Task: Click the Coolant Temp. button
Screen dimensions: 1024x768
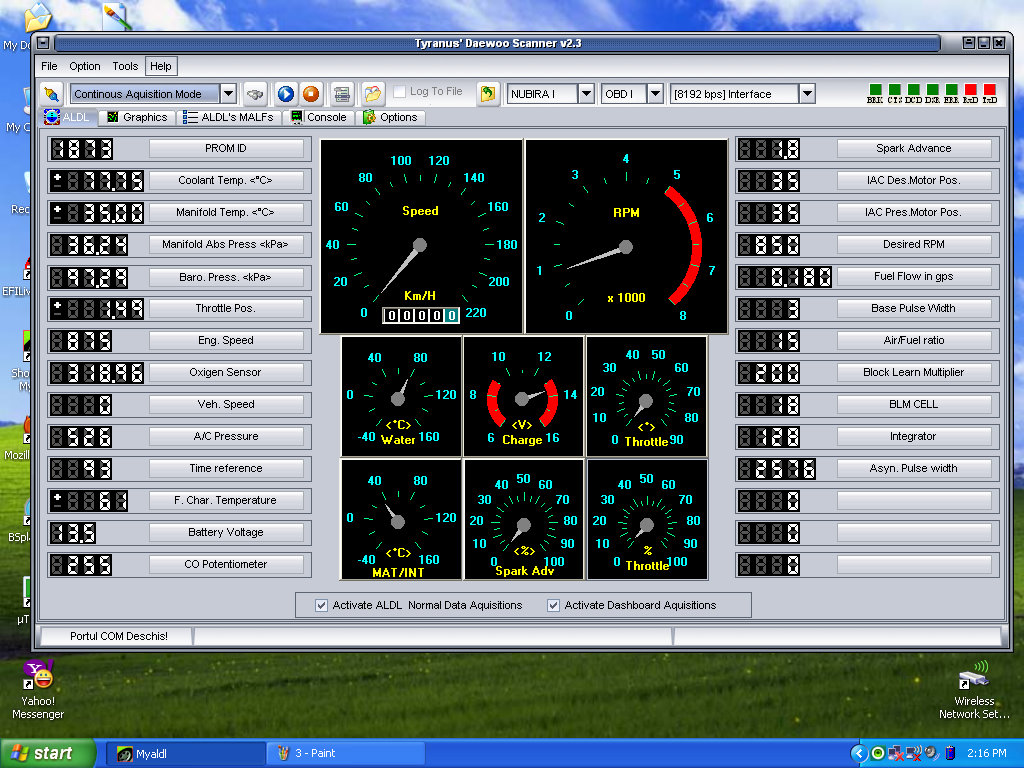Action: tap(226, 180)
